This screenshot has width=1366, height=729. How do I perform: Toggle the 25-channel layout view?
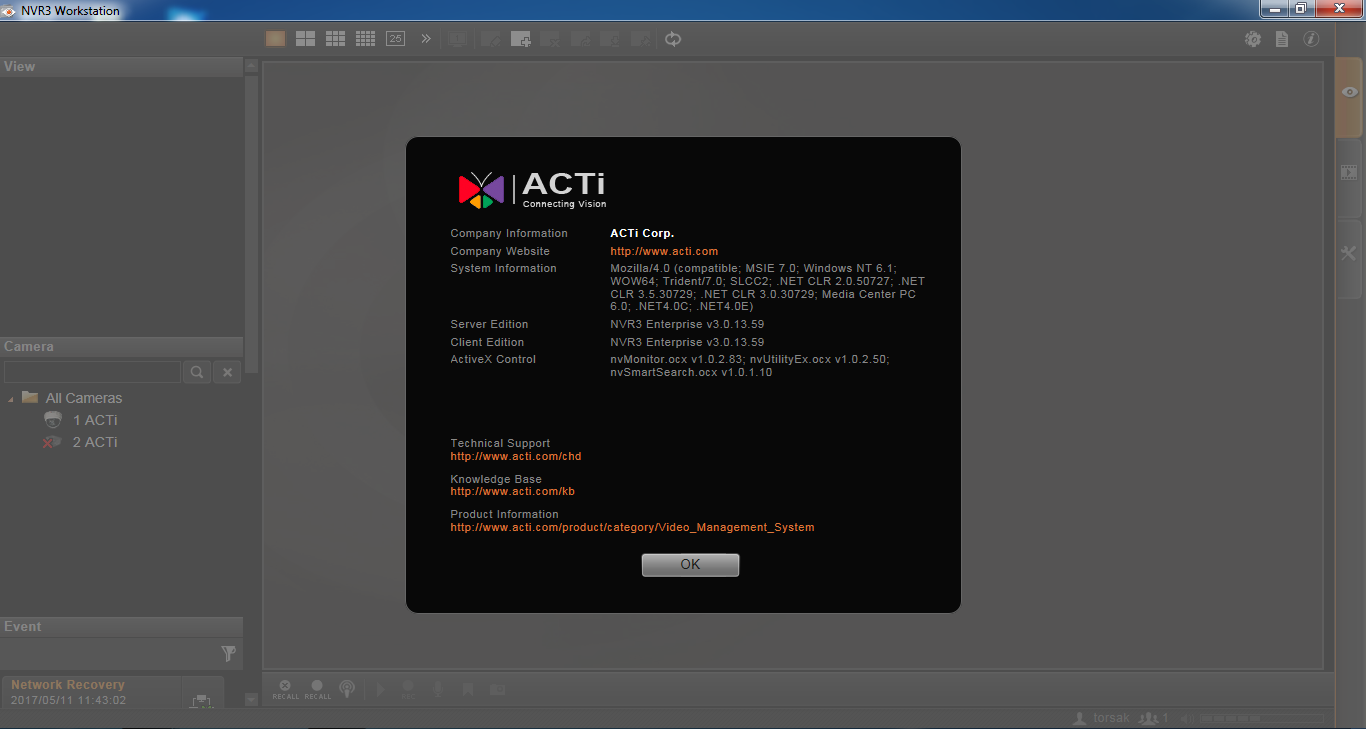click(395, 38)
